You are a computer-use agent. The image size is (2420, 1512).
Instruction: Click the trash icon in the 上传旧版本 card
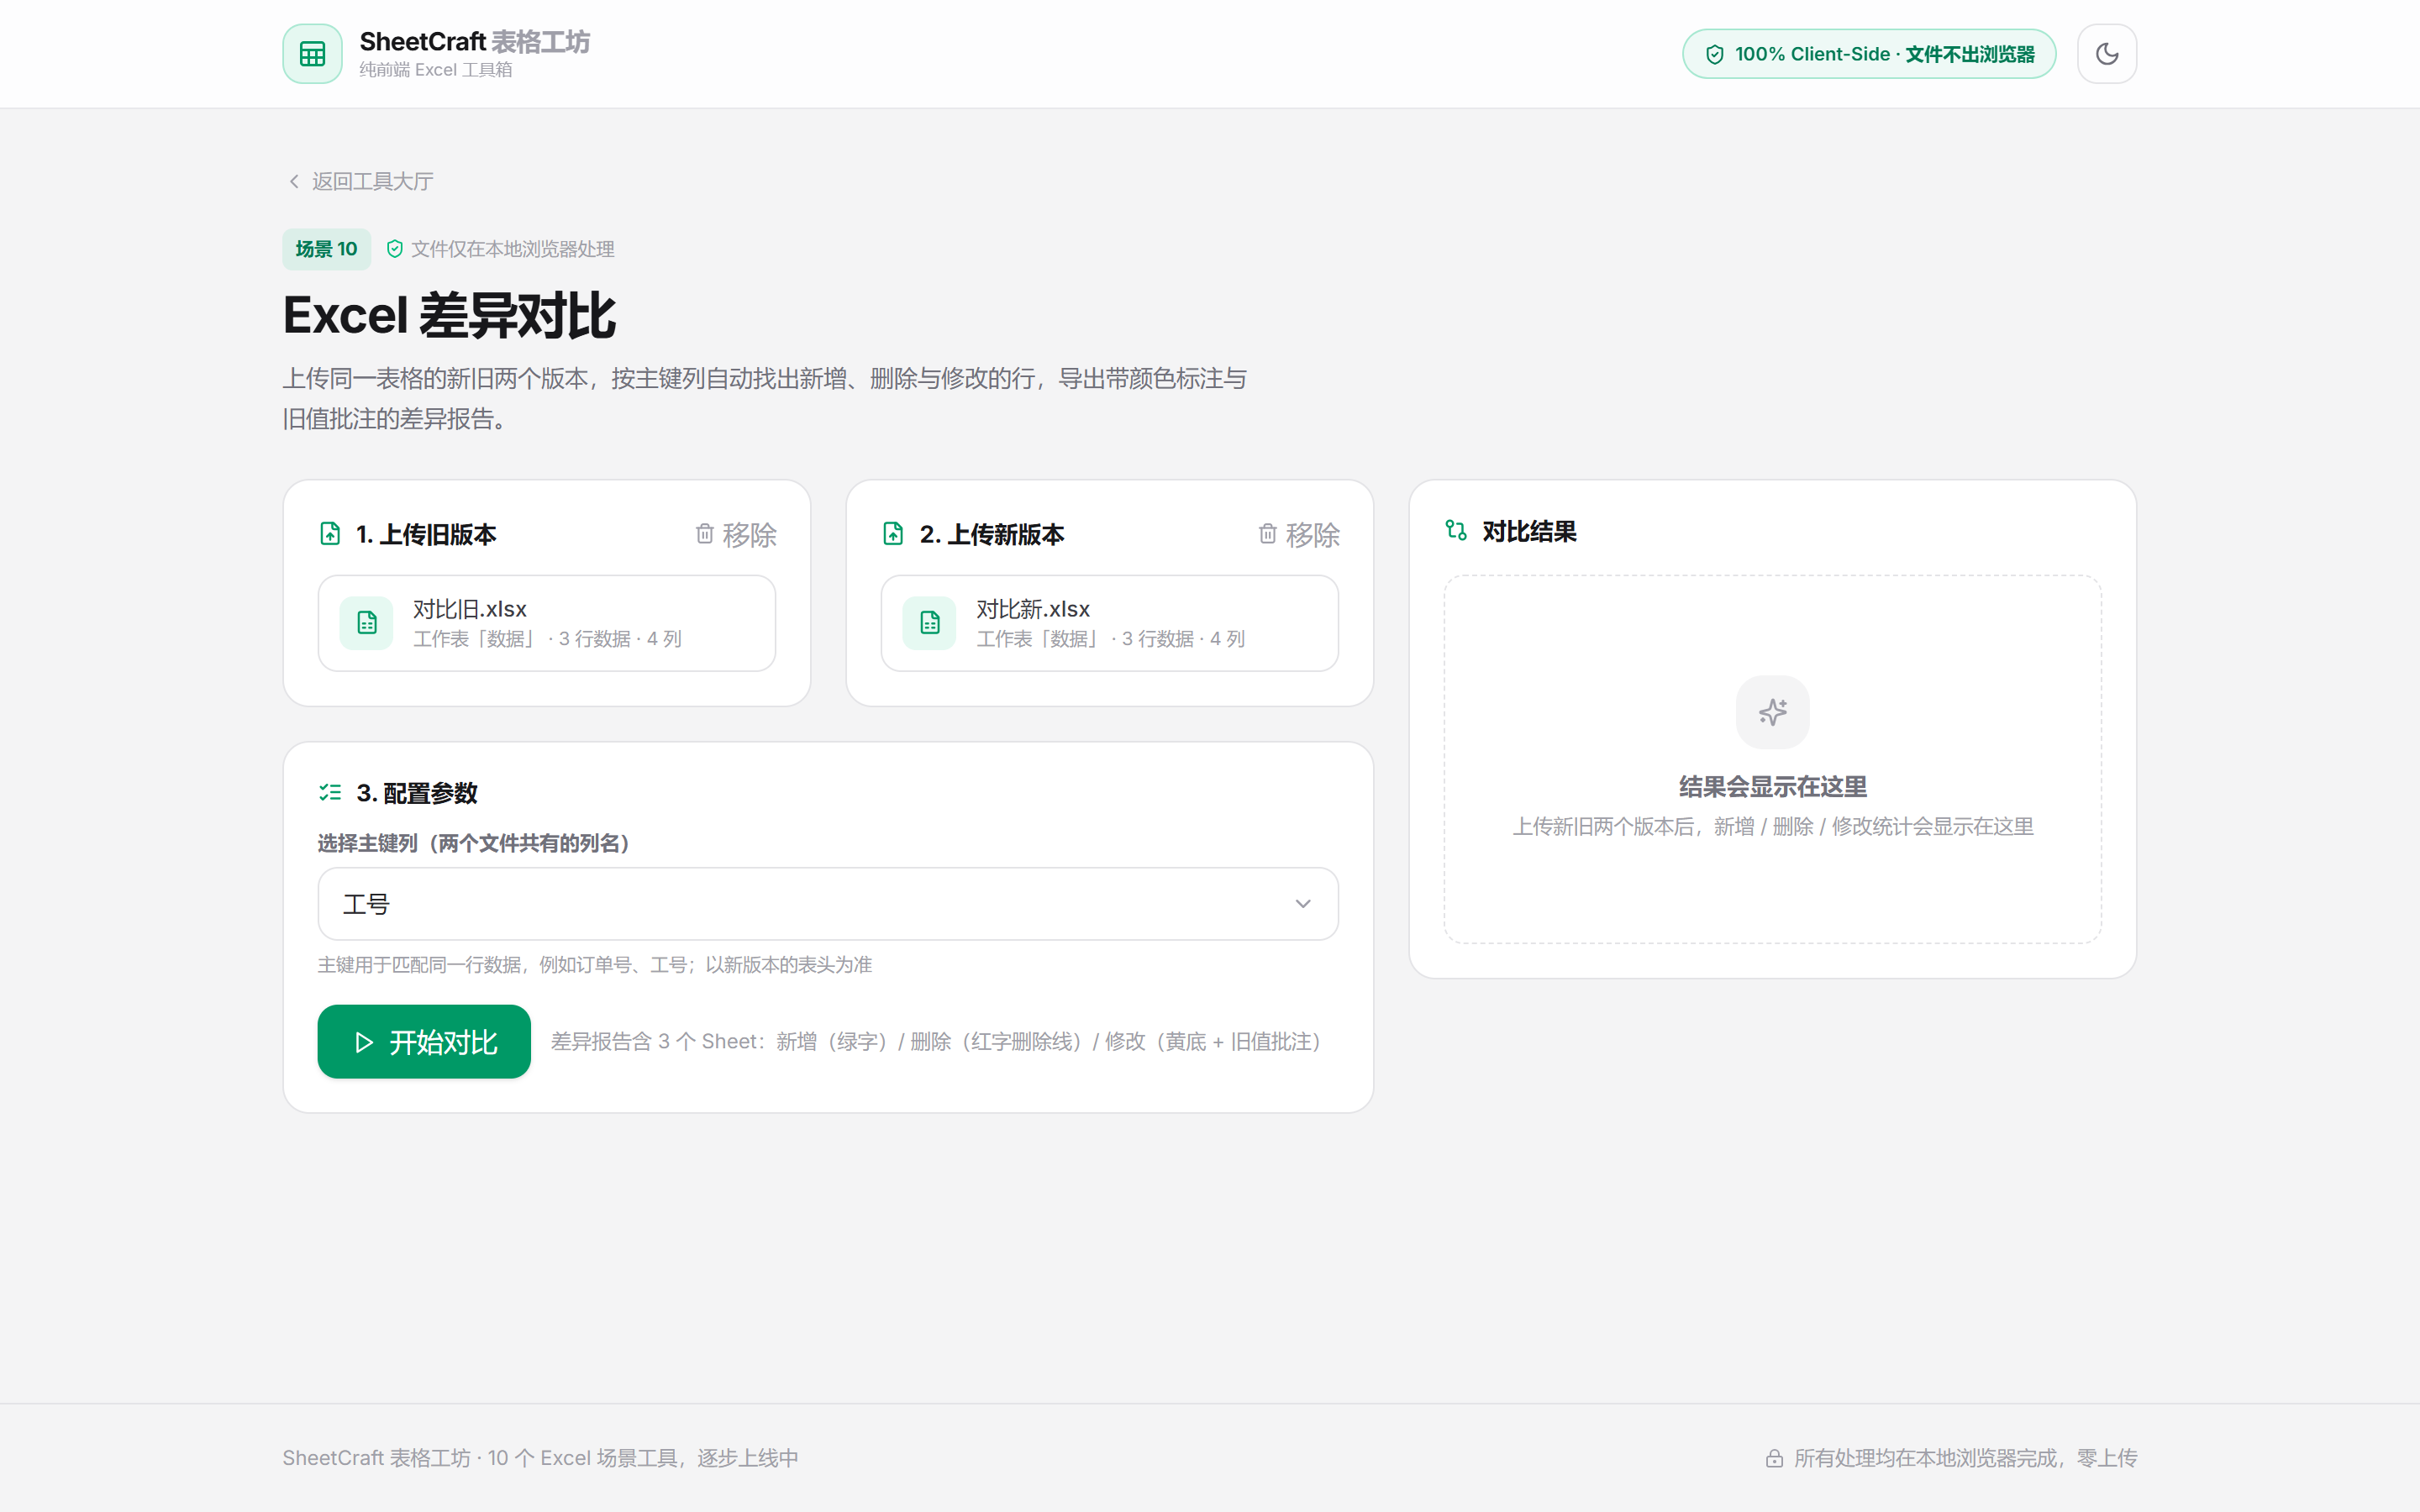click(x=705, y=534)
